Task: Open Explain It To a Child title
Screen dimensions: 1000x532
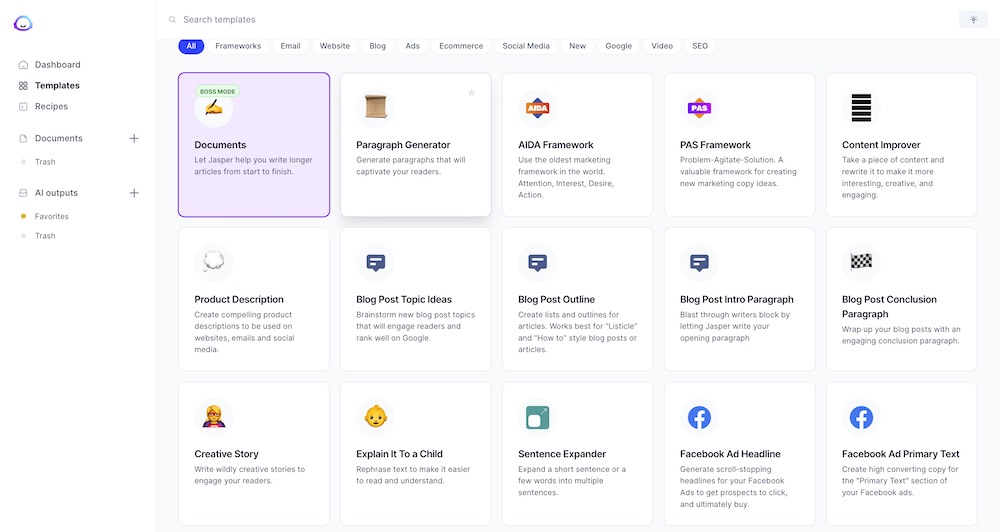Action: (399, 454)
